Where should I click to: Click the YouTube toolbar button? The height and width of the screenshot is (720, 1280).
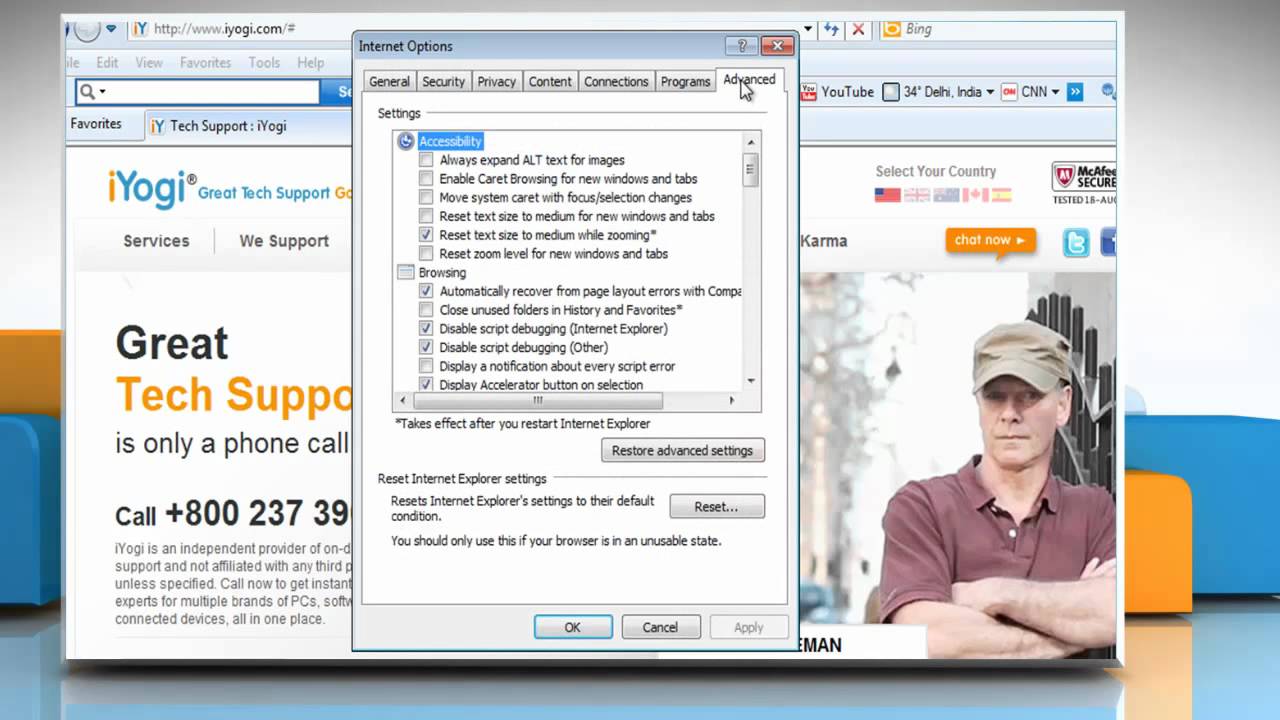(x=837, y=92)
